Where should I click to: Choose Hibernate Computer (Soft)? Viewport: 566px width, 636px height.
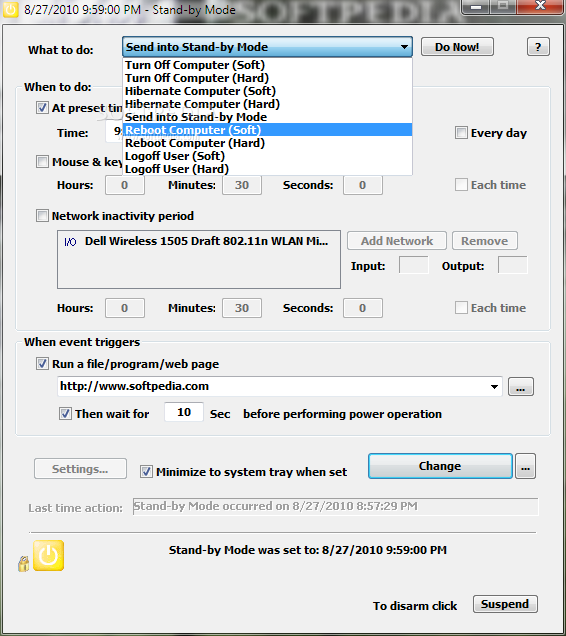pyautogui.click(x=267, y=91)
